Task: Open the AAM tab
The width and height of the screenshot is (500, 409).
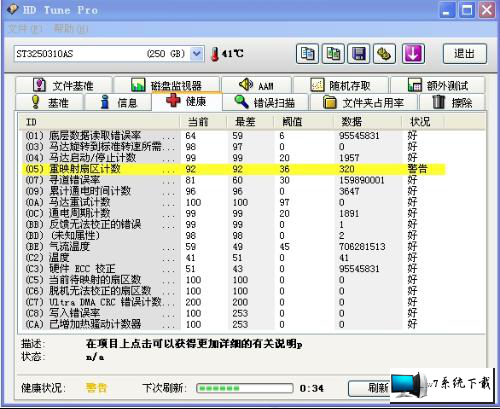Action: (x=256, y=85)
